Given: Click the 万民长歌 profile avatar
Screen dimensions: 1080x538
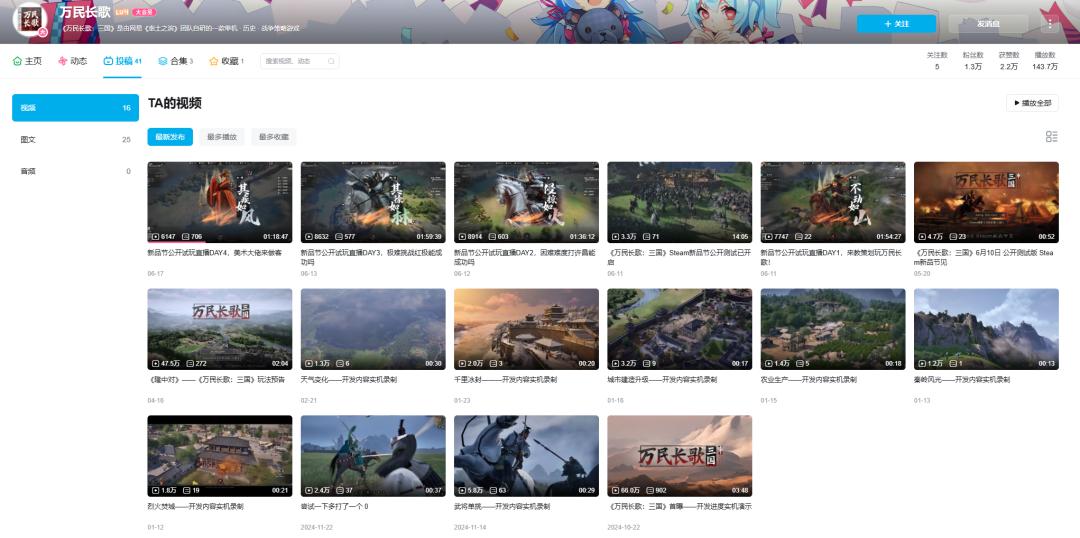Looking at the screenshot, I should pos(30,19).
